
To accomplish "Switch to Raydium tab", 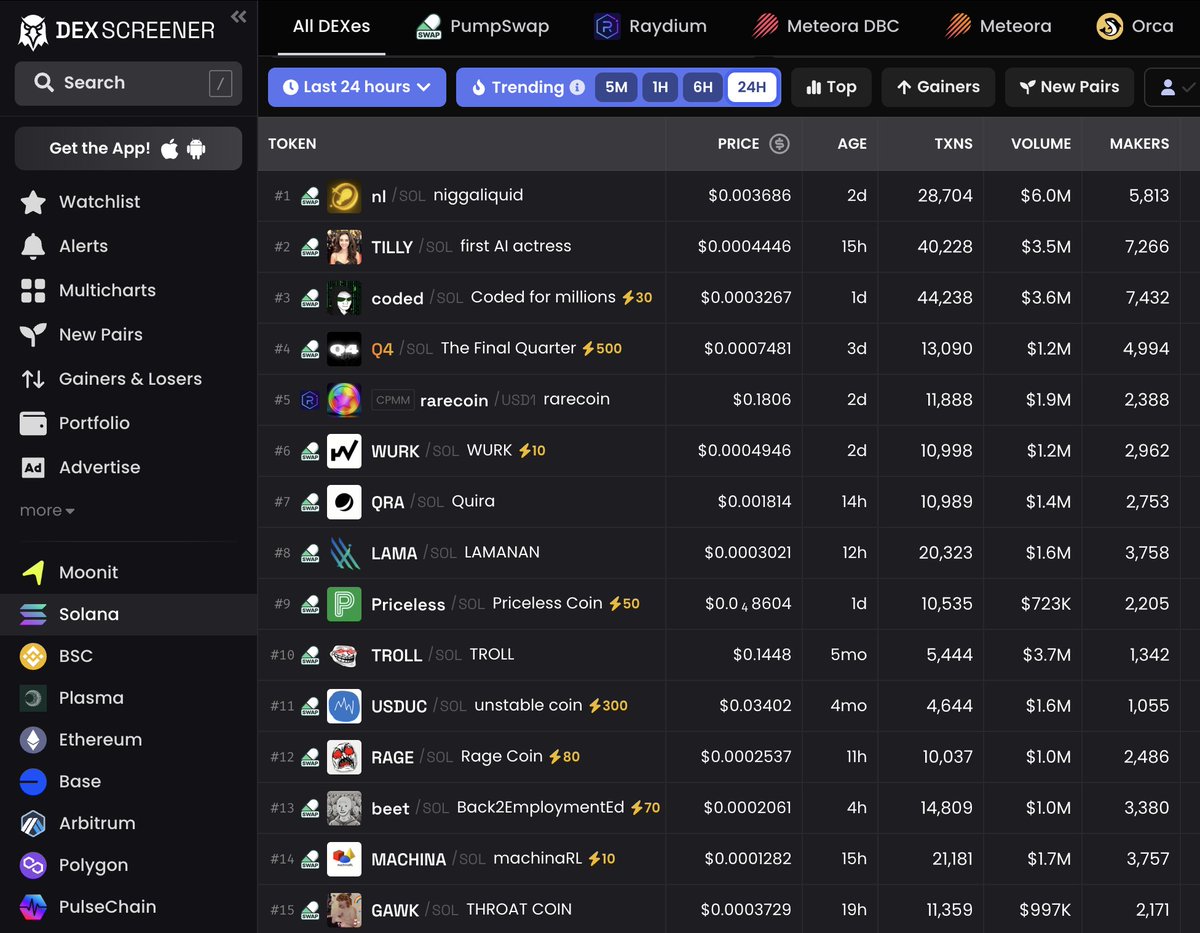I will click(x=650, y=27).
